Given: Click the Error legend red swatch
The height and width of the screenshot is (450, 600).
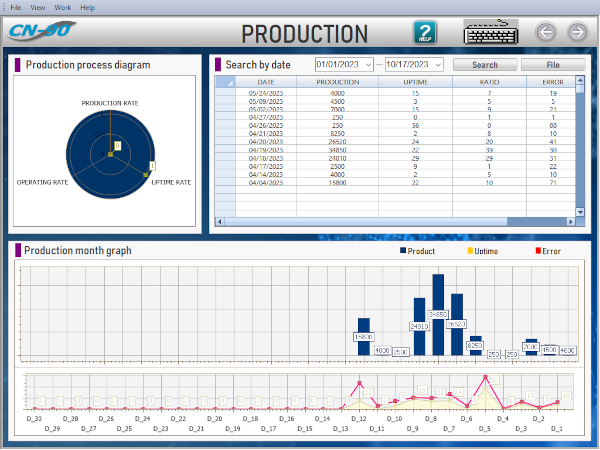Looking at the screenshot, I should (x=538, y=251).
